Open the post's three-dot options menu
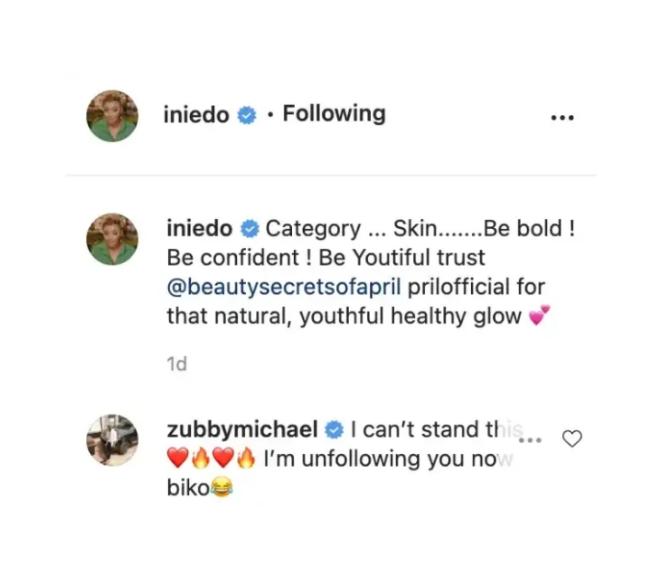The width and height of the screenshot is (661, 588). [563, 117]
